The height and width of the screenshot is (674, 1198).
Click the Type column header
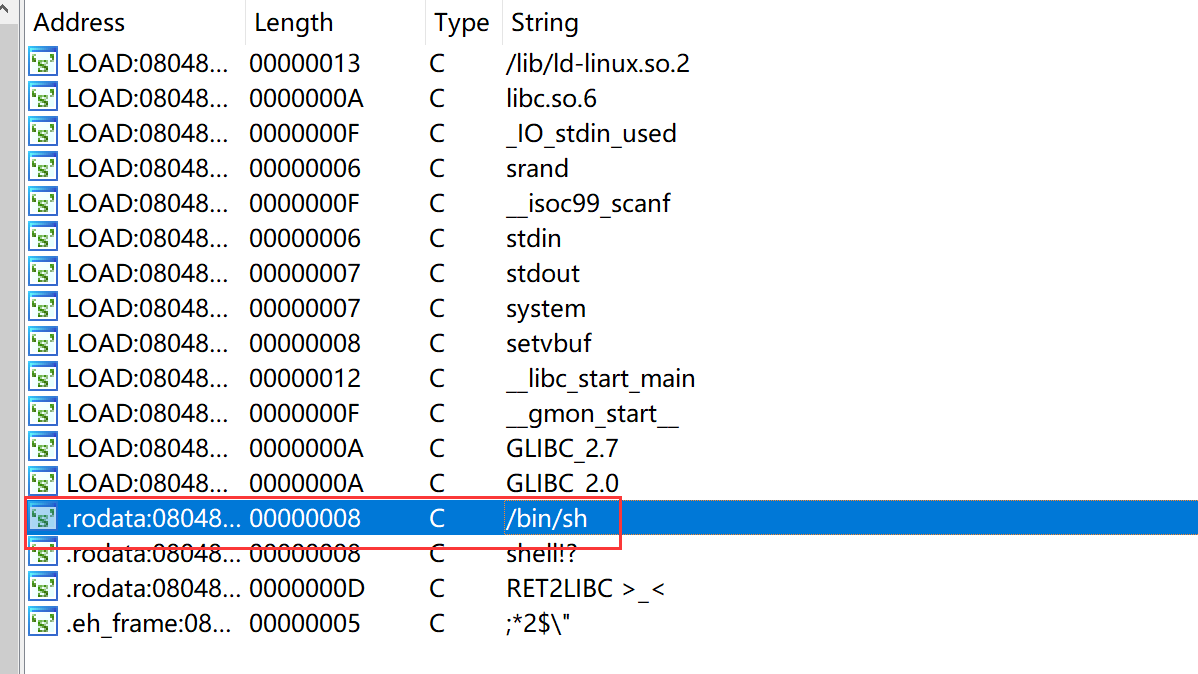[x=461, y=23]
